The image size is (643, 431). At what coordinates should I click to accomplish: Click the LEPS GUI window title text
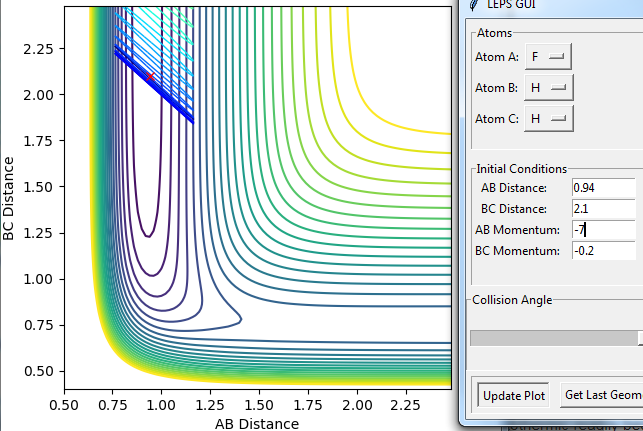(511, 5)
